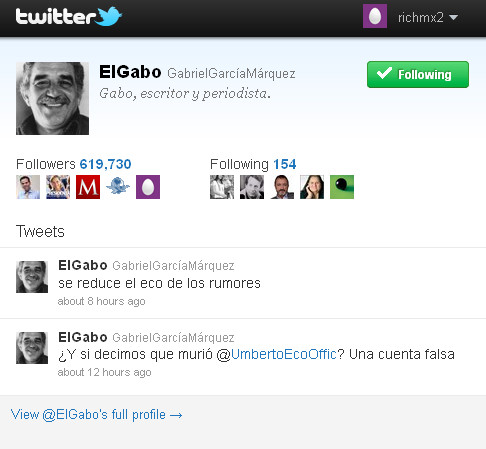Toggle the green Following button
This screenshot has width=486, height=449.
[x=418, y=74]
